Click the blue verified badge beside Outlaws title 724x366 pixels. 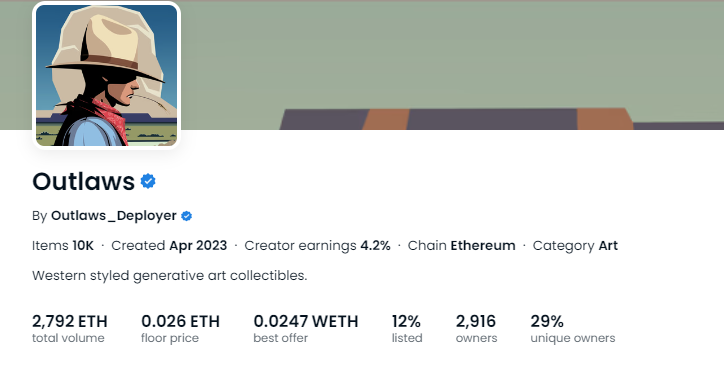[x=148, y=181]
